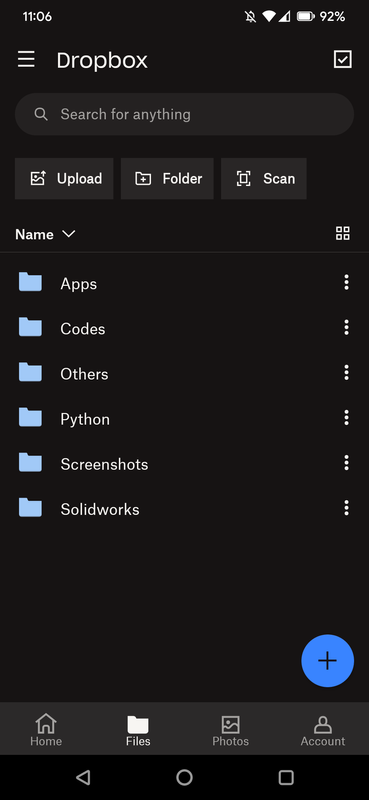Open the Codes folder icon
The image size is (369, 800).
pos(30,327)
